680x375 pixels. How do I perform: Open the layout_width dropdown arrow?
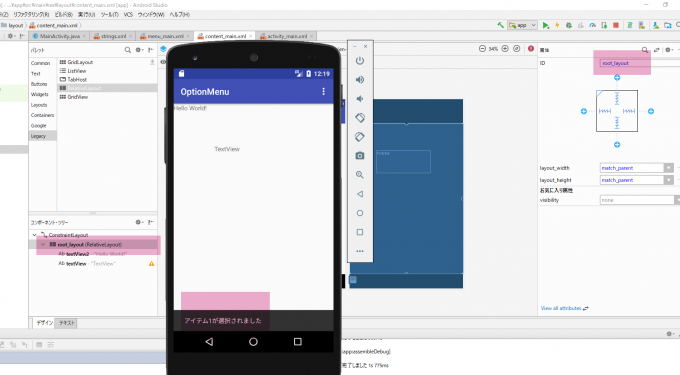point(669,168)
